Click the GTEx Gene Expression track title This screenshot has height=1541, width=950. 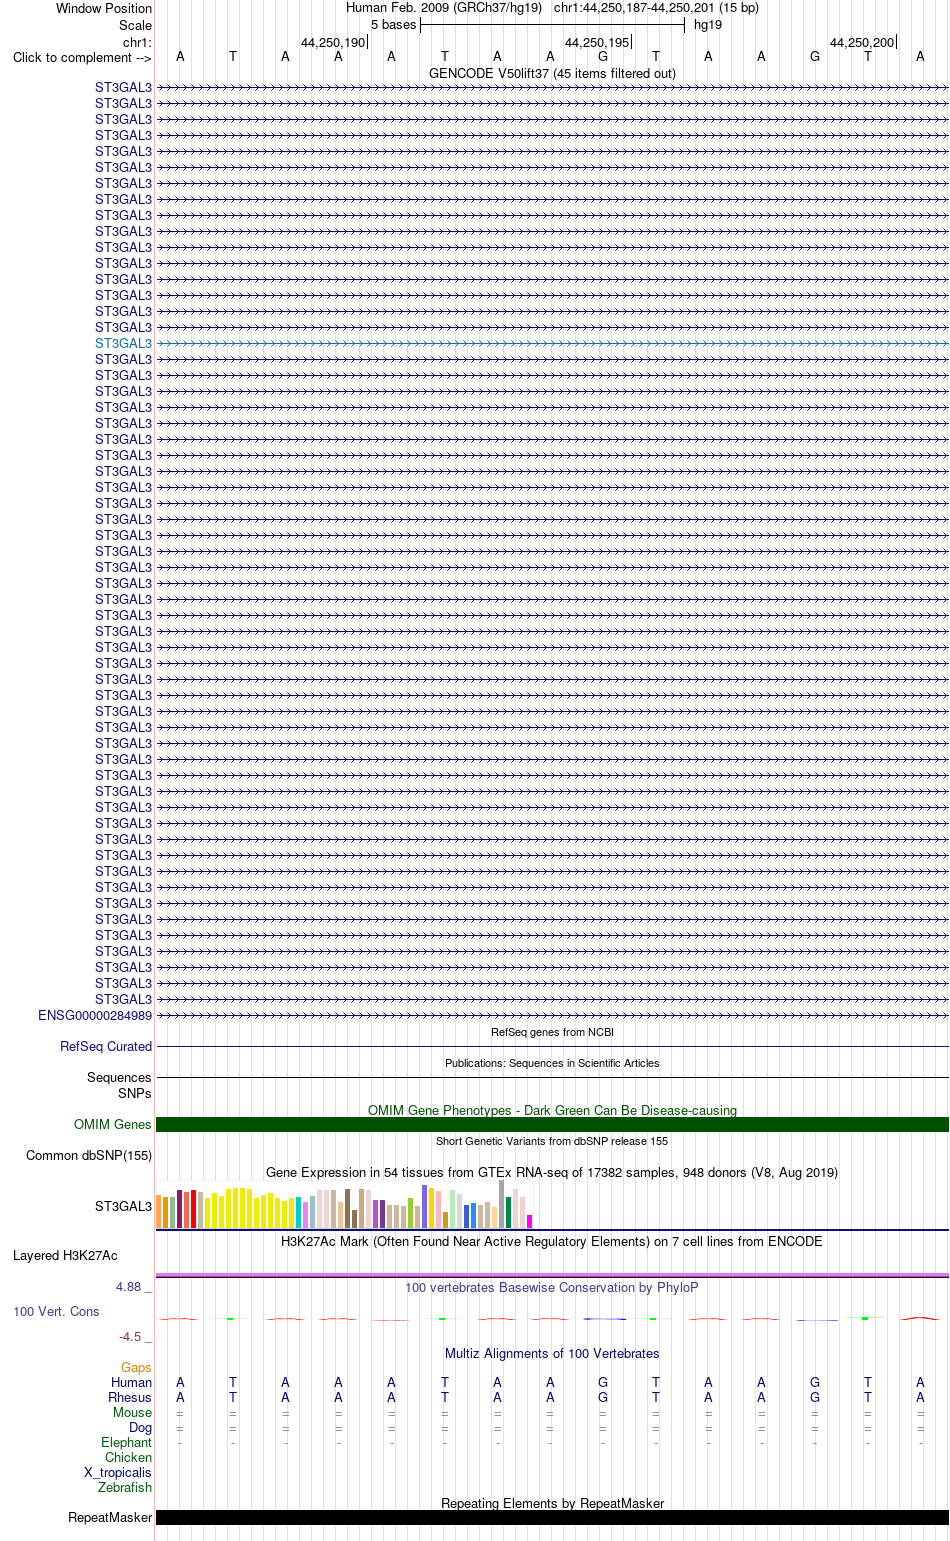(552, 1172)
